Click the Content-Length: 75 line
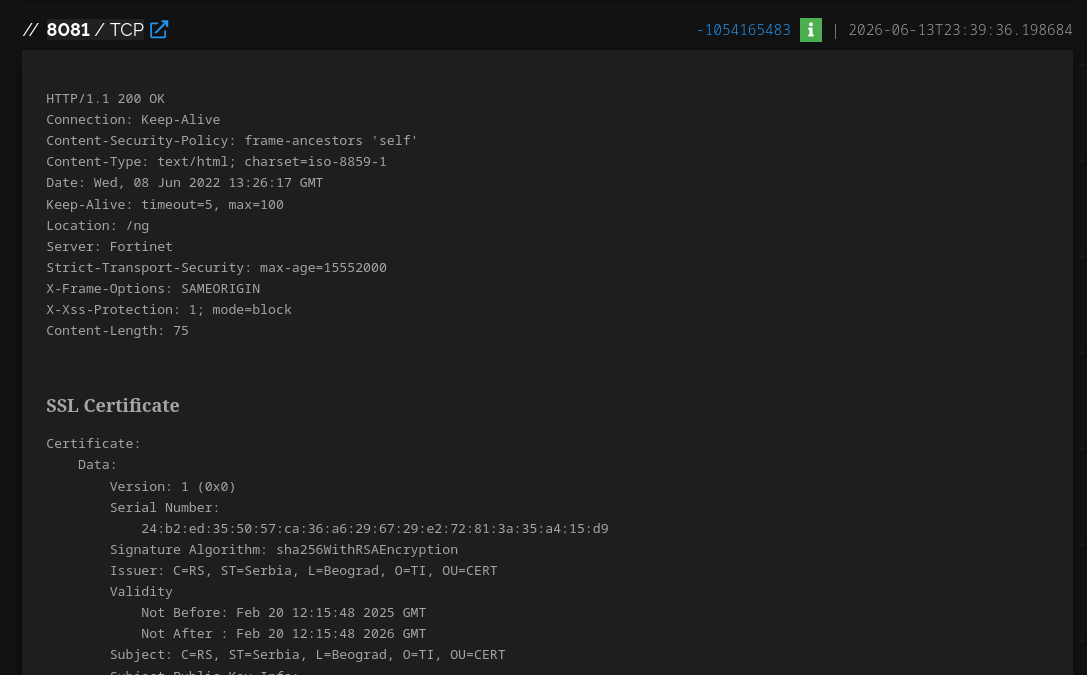The image size is (1087, 675). 117,331
